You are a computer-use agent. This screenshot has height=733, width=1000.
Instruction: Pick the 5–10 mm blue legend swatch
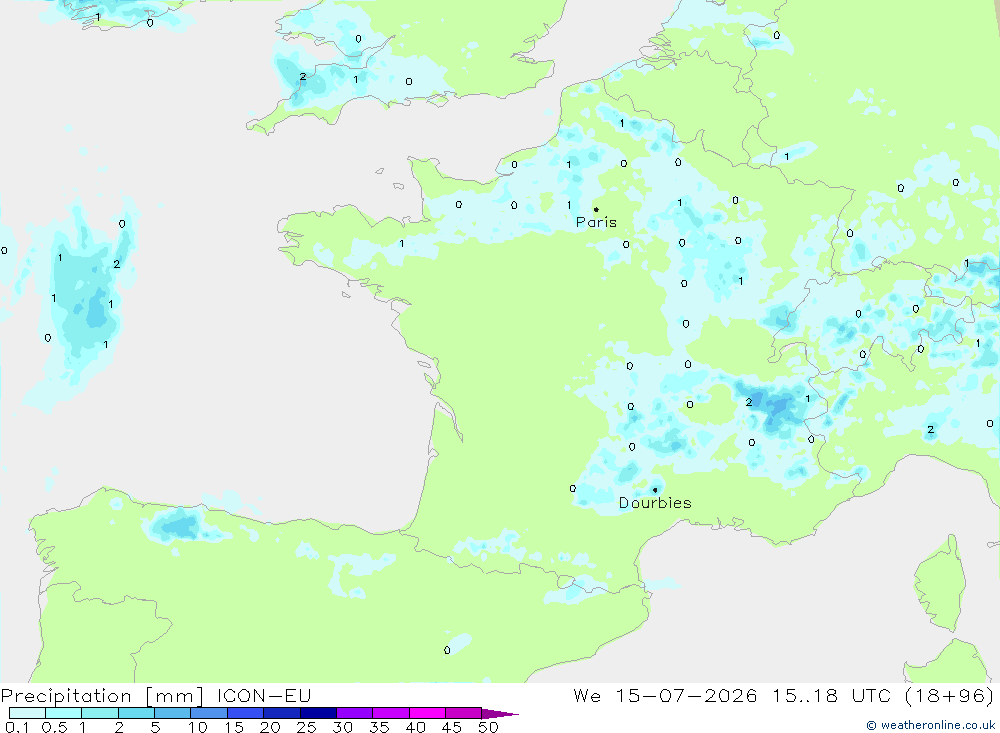pyautogui.click(x=173, y=713)
